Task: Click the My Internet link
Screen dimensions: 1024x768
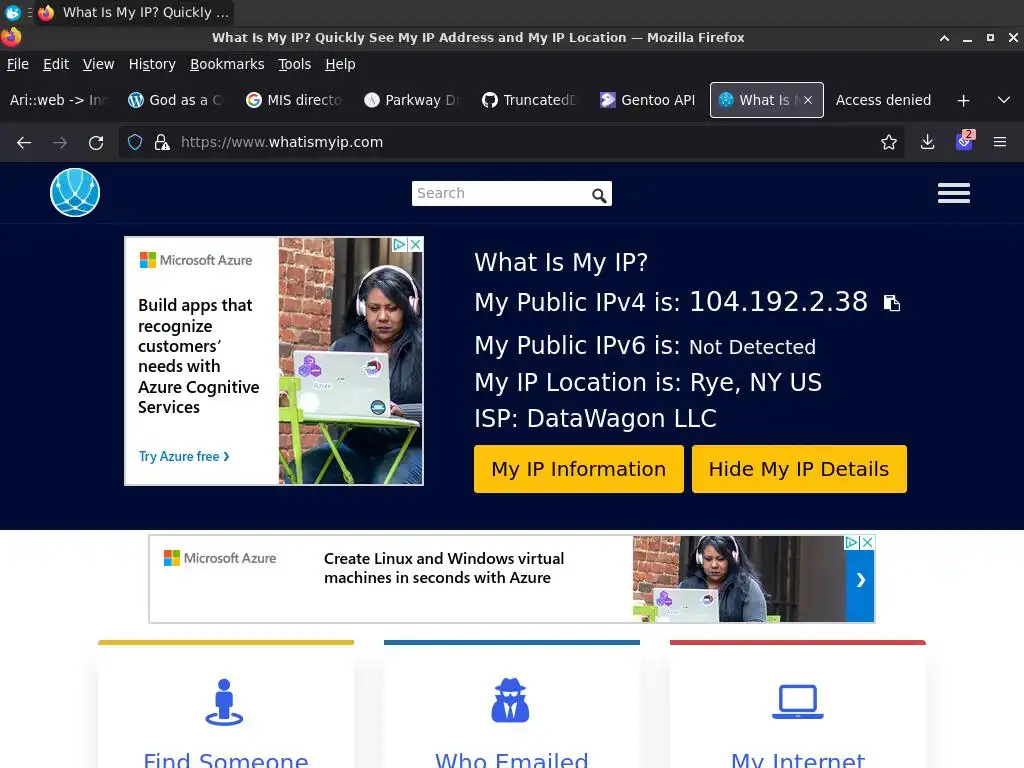Action: point(797,760)
